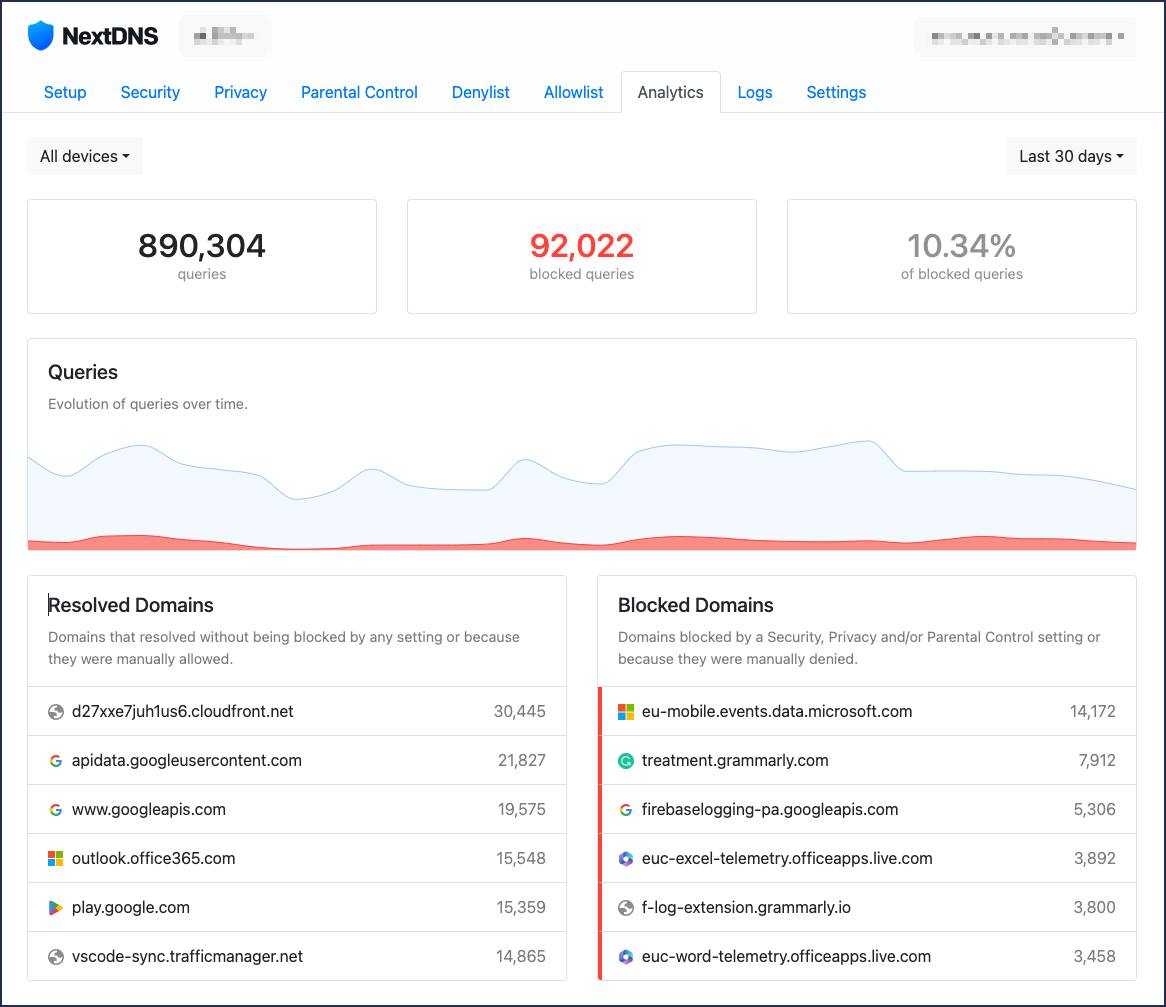This screenshot has height=1007, width=1166.
Task: Open the blurred account menu at top right
Action: [x=1025, y=36]
